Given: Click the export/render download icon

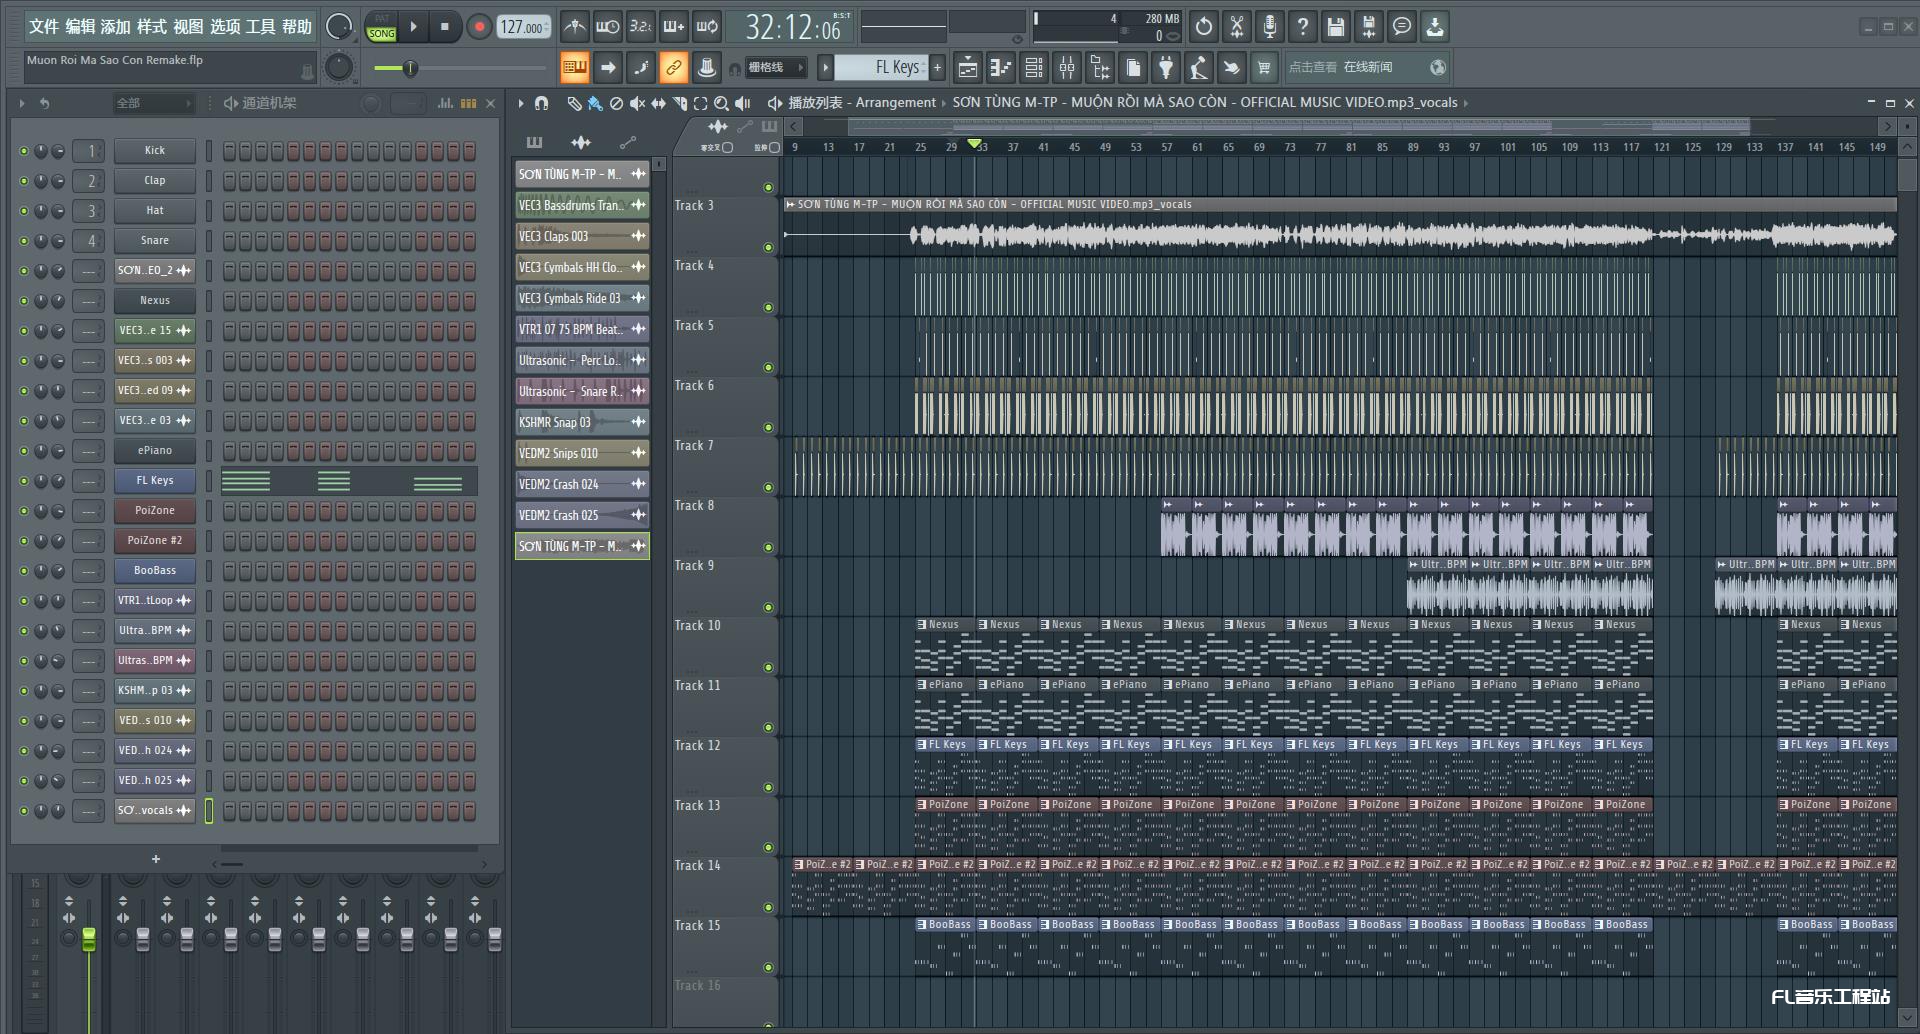Looking at the screenshot, I should (x=1434, y=27).
